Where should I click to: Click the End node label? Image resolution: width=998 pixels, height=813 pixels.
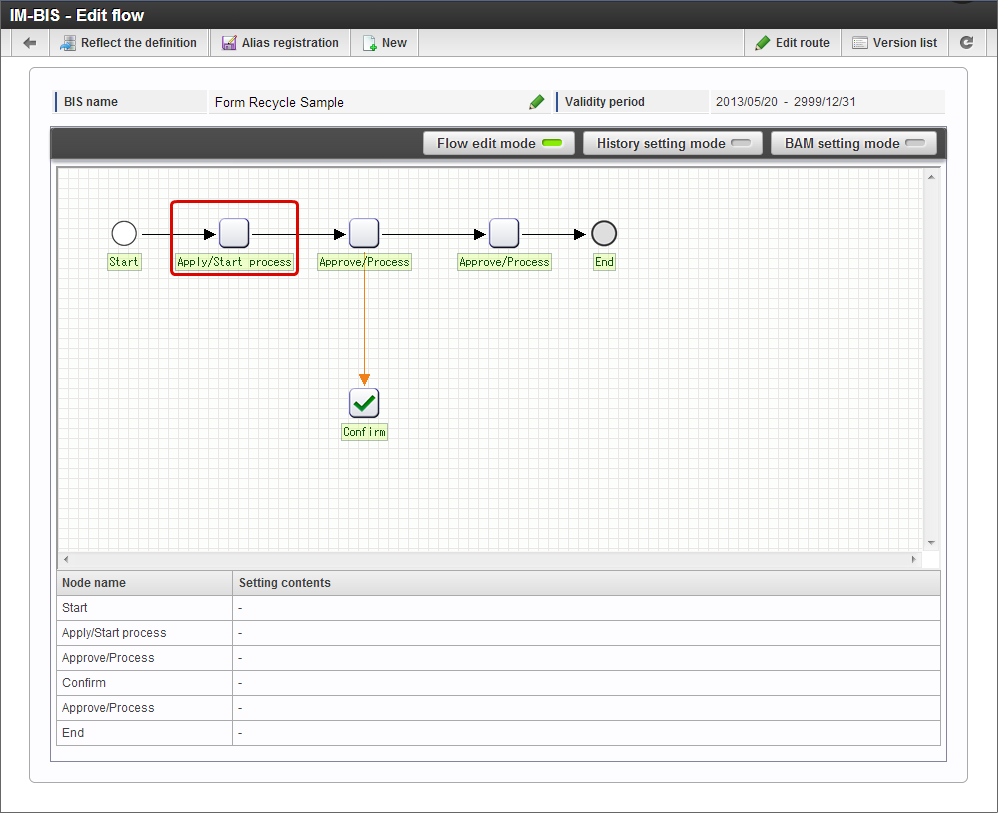[x=604, y=262]
